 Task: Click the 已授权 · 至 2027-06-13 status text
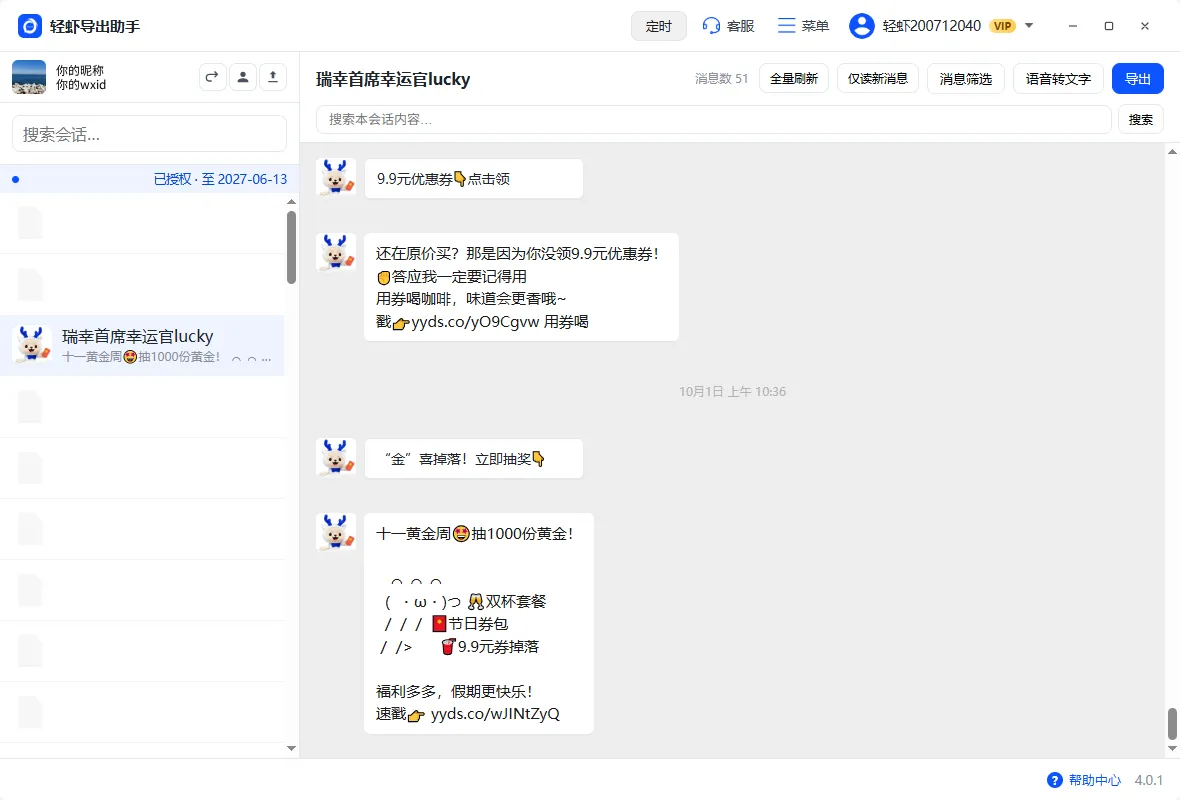tap(220, 179)
